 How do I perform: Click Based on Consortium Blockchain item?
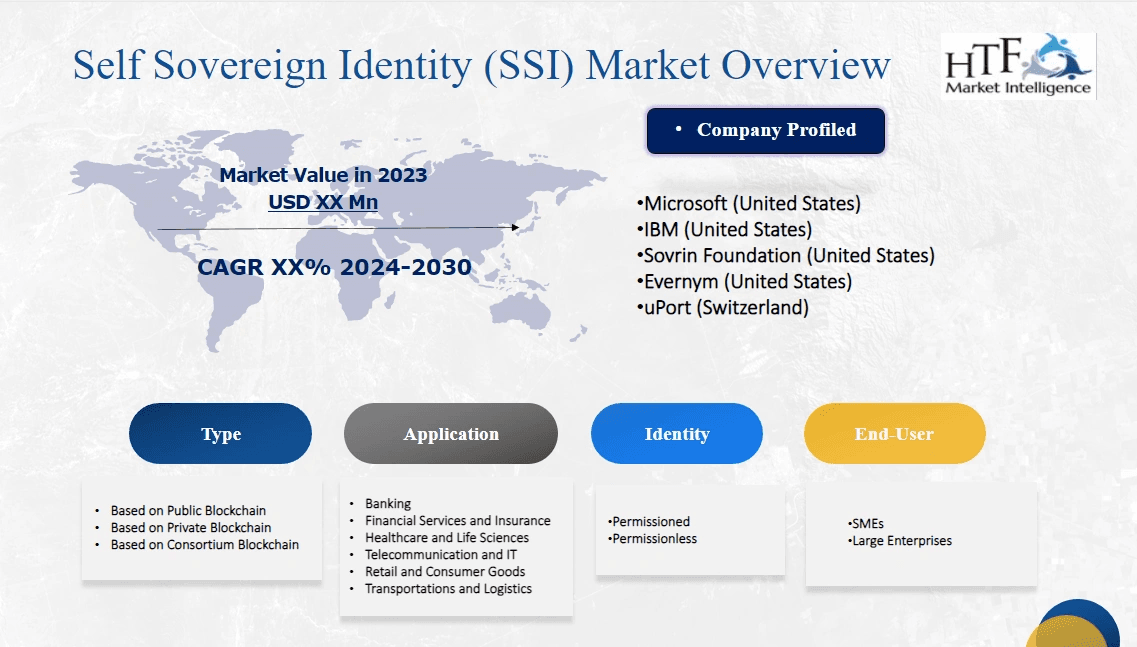tap(204, 545)
